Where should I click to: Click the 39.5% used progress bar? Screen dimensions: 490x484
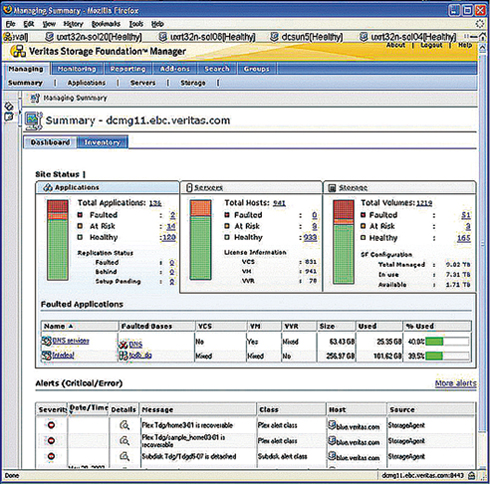point(447,356)
